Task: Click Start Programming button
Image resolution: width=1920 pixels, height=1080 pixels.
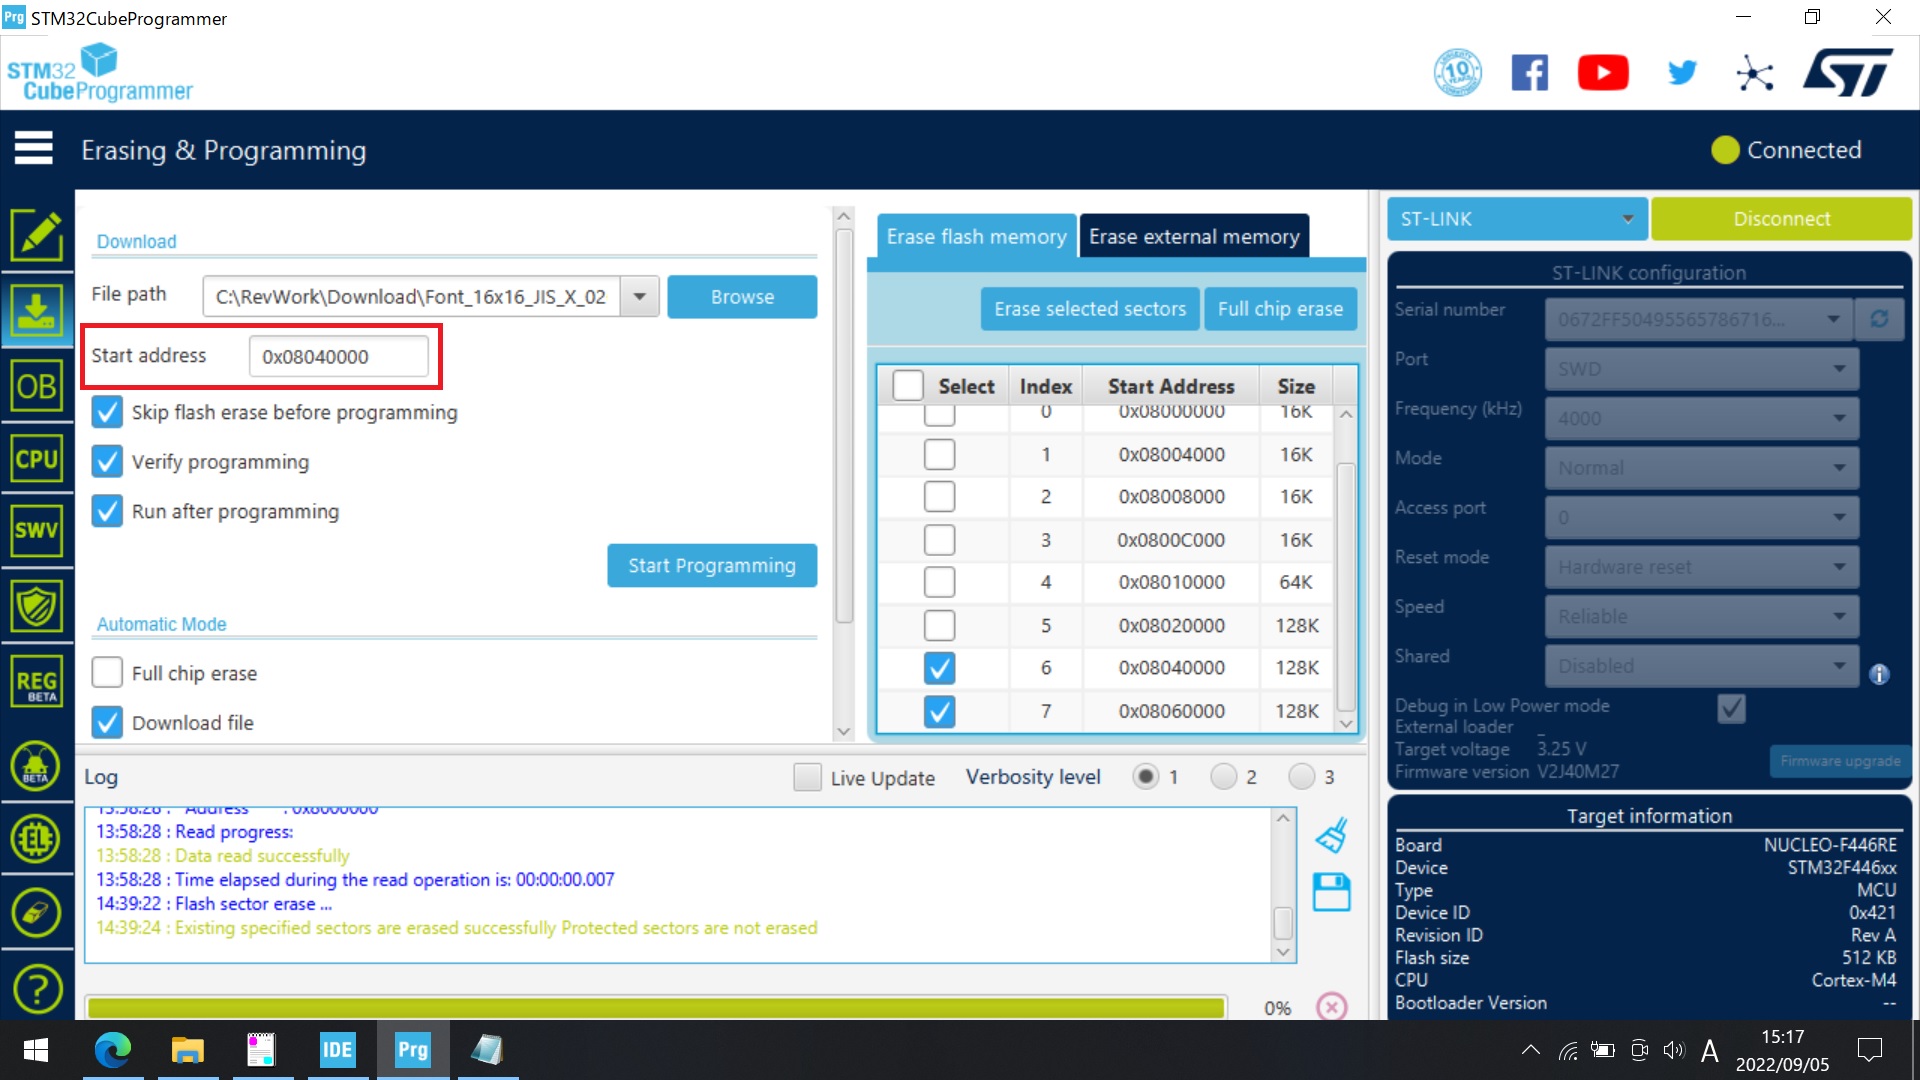Action: [x=712, y=565]
